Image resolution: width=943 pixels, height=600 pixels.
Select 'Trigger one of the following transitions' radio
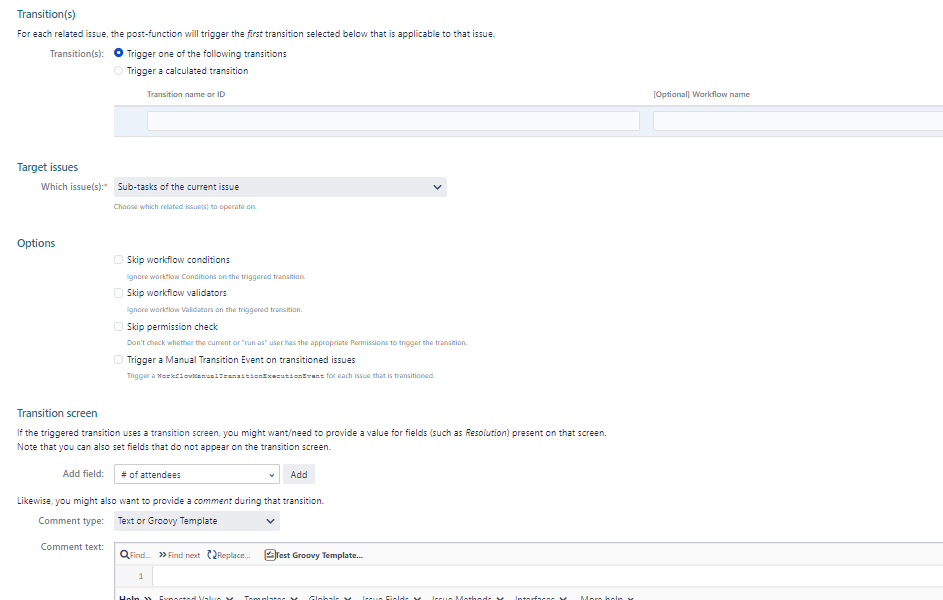118,53
